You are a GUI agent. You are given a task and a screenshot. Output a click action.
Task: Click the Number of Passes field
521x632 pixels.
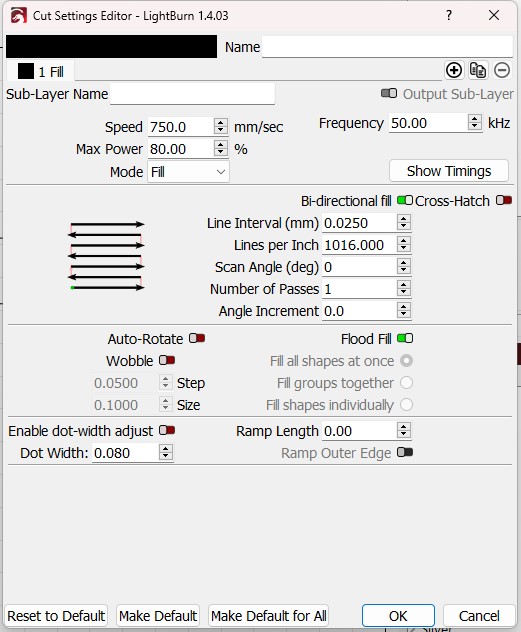click(359, 289)
